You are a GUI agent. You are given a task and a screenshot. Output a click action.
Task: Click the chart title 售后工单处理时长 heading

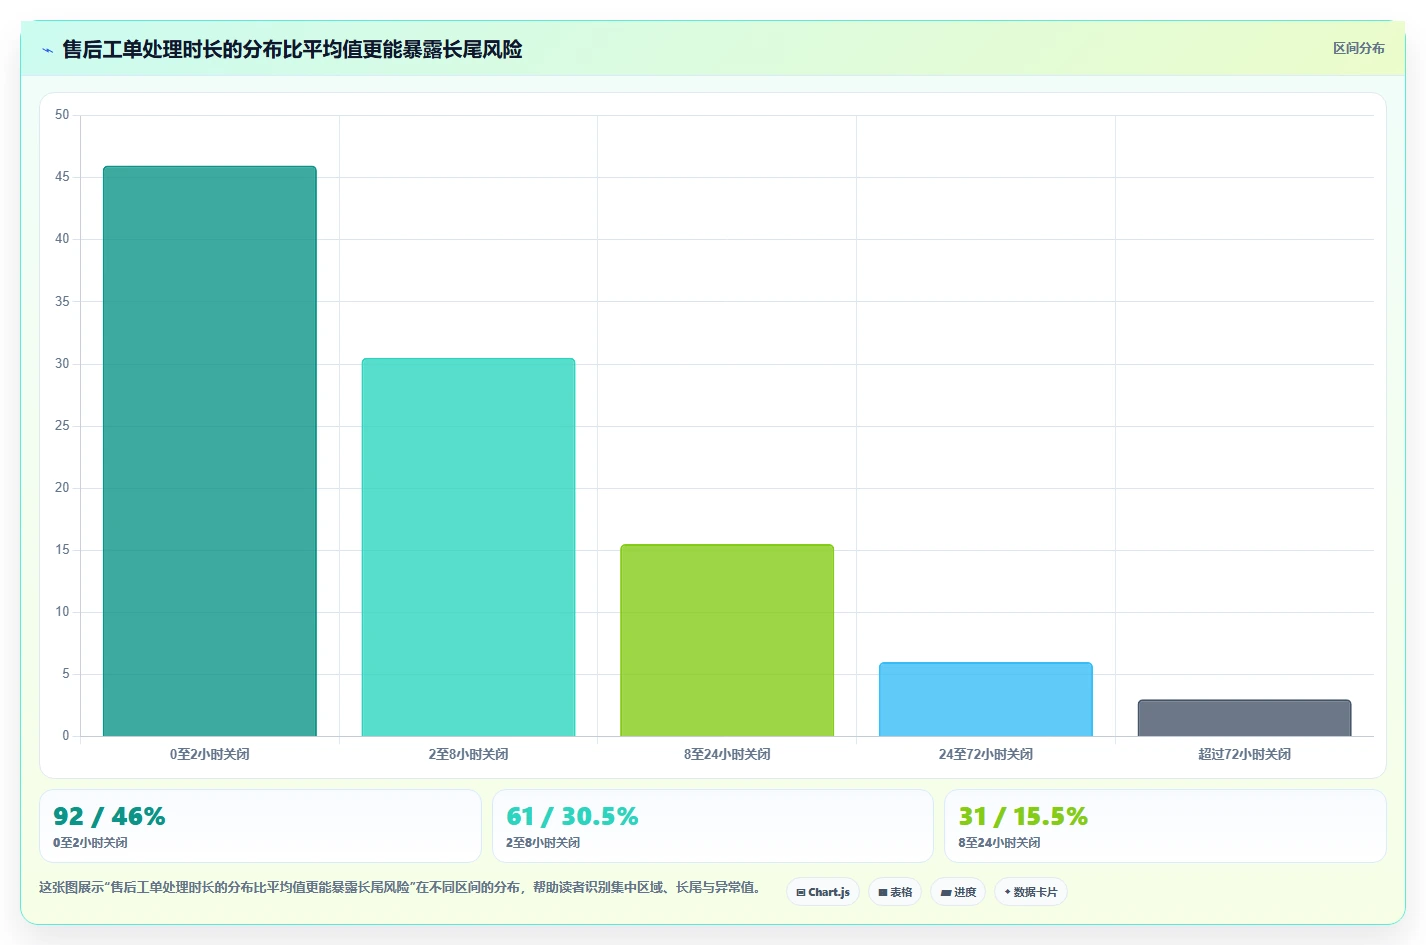(292, 50)
